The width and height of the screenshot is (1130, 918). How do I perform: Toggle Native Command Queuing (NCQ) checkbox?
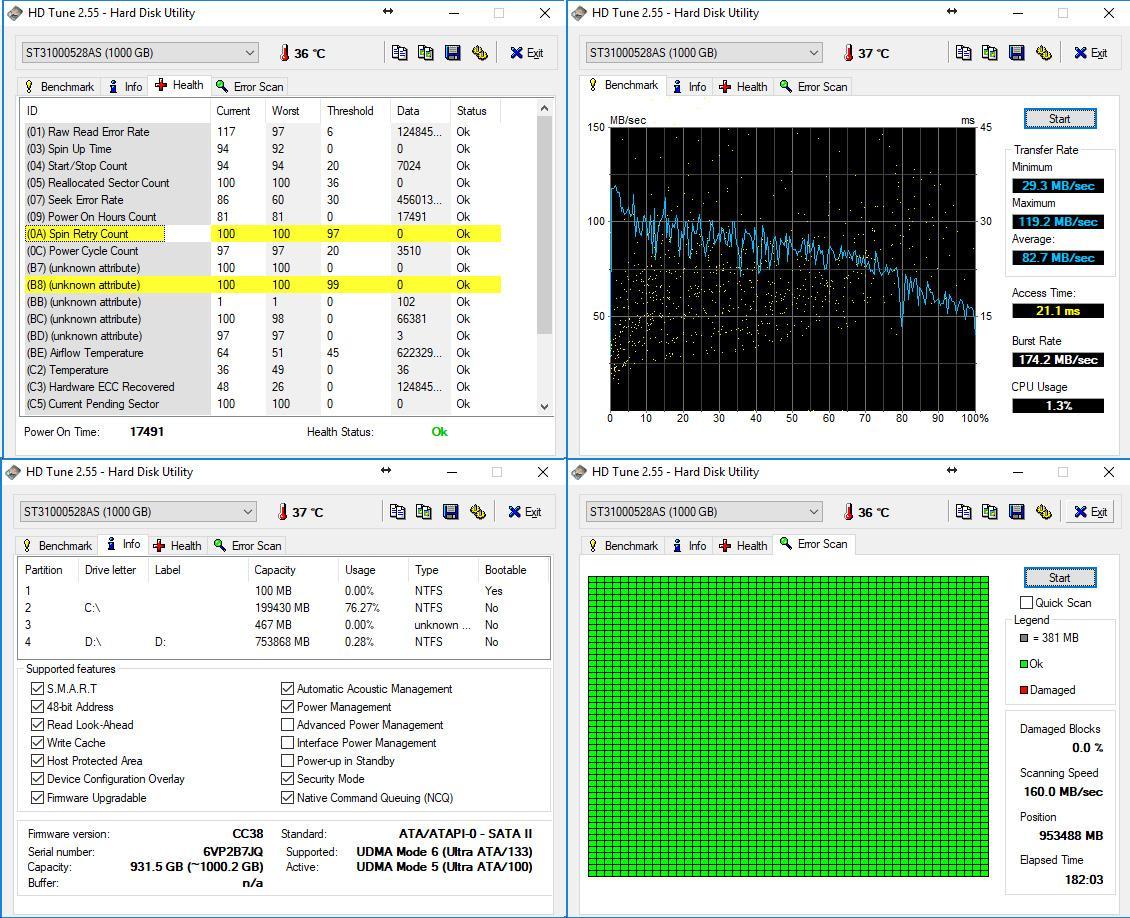[x=288, y=798]
